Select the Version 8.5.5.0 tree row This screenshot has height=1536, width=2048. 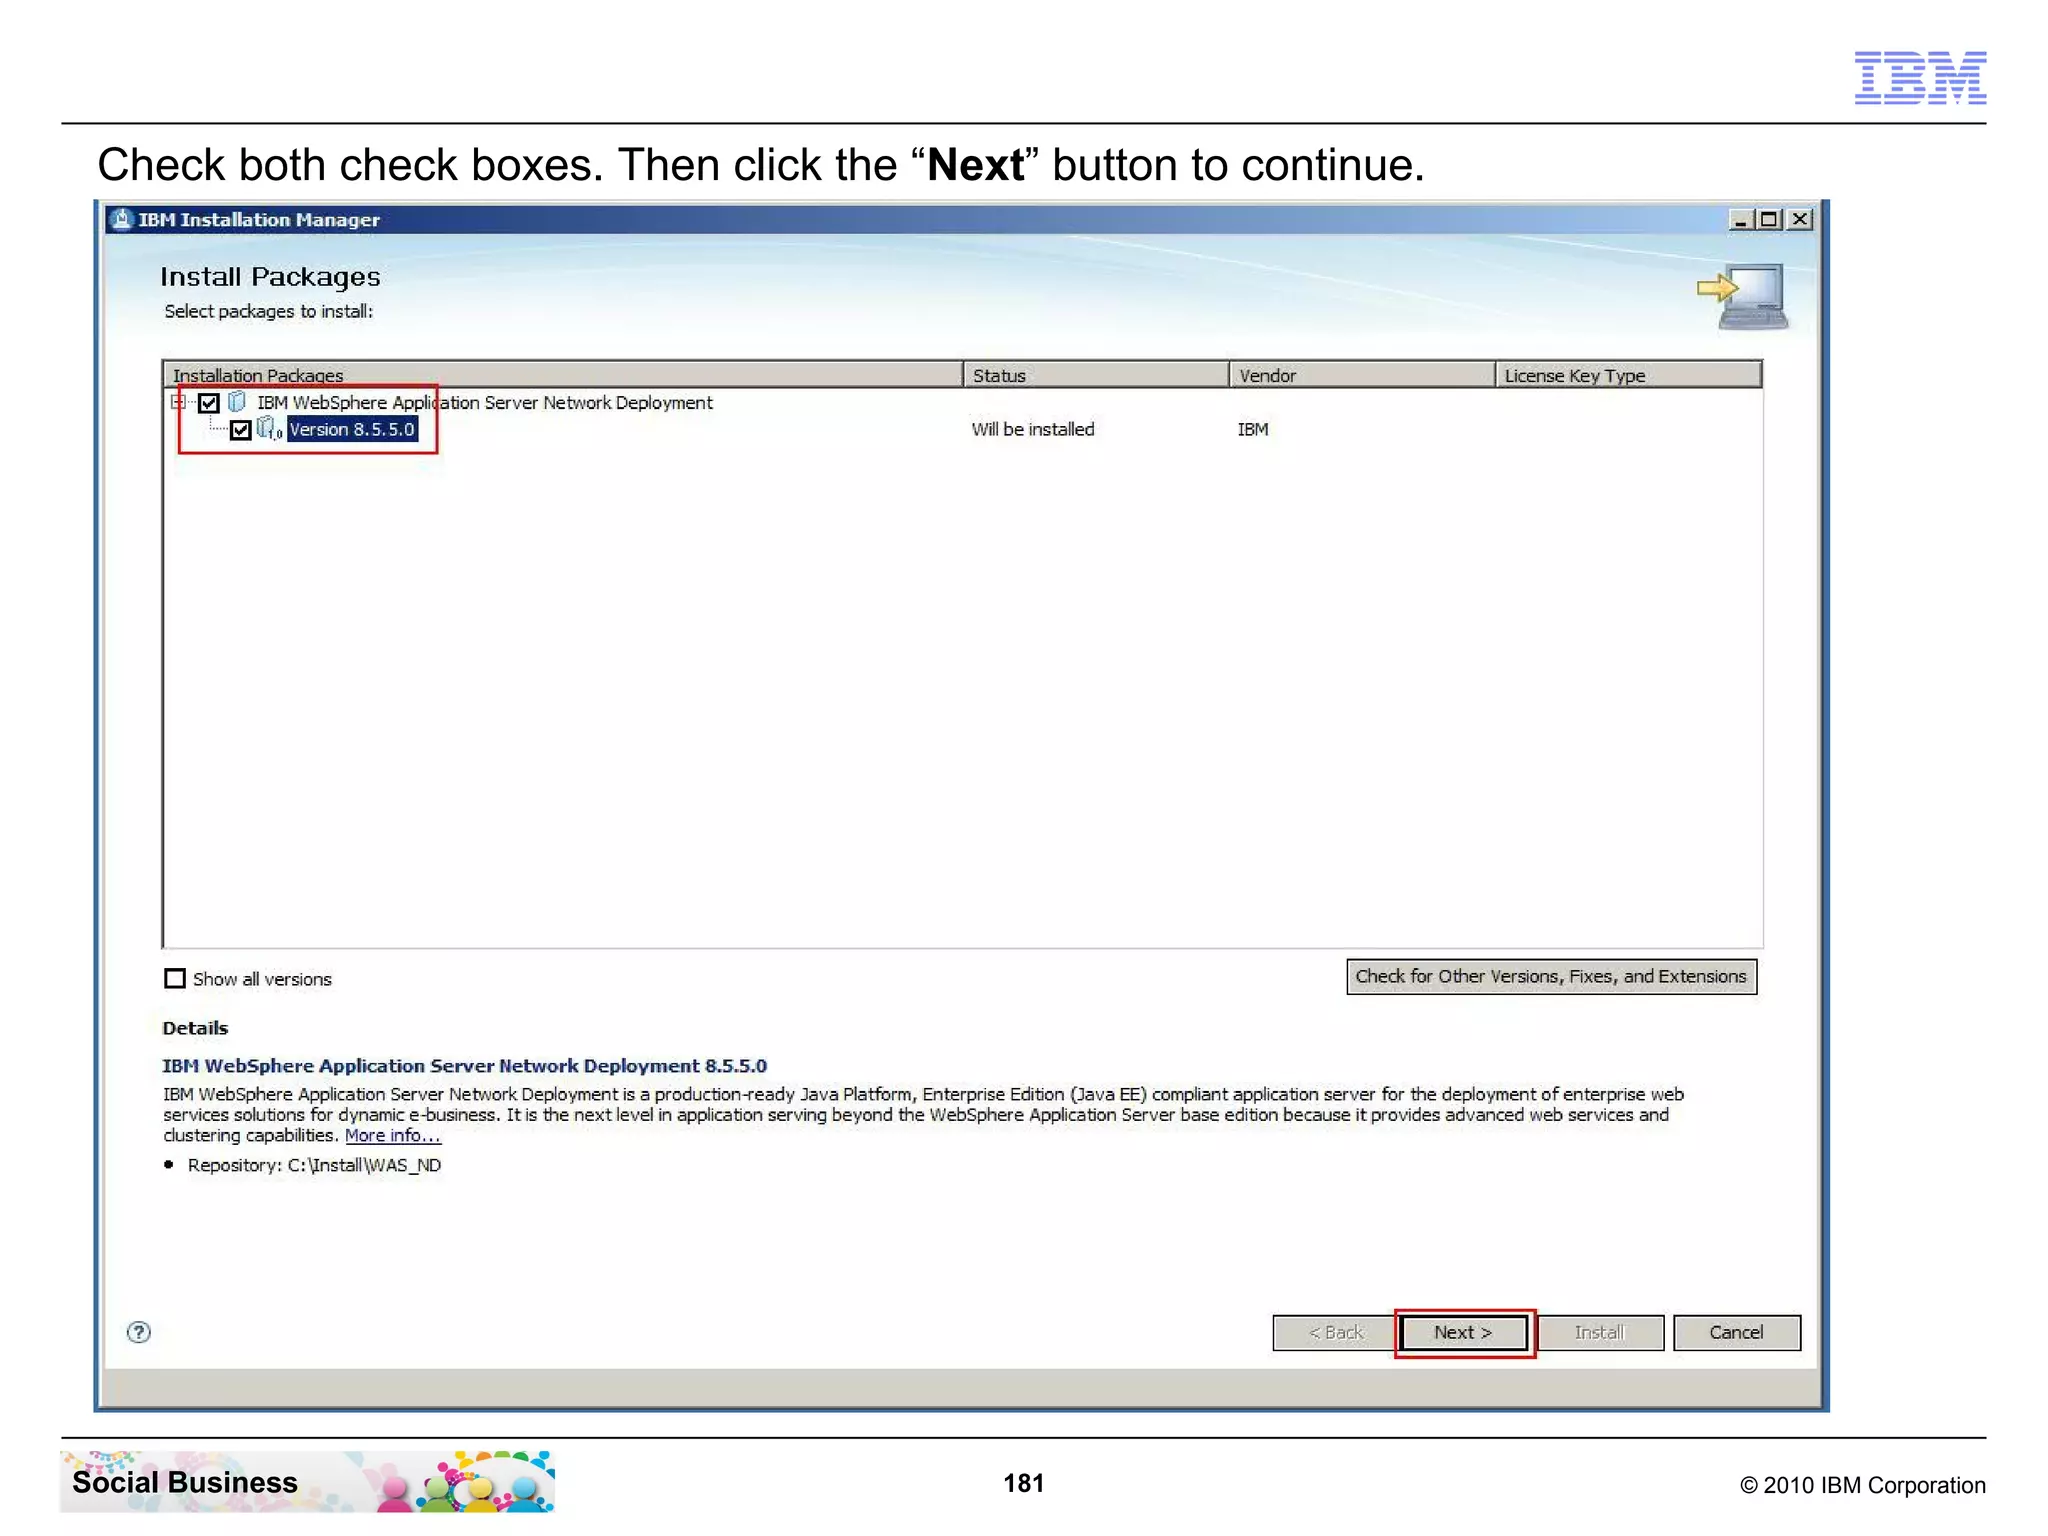(x=352, y=429)
